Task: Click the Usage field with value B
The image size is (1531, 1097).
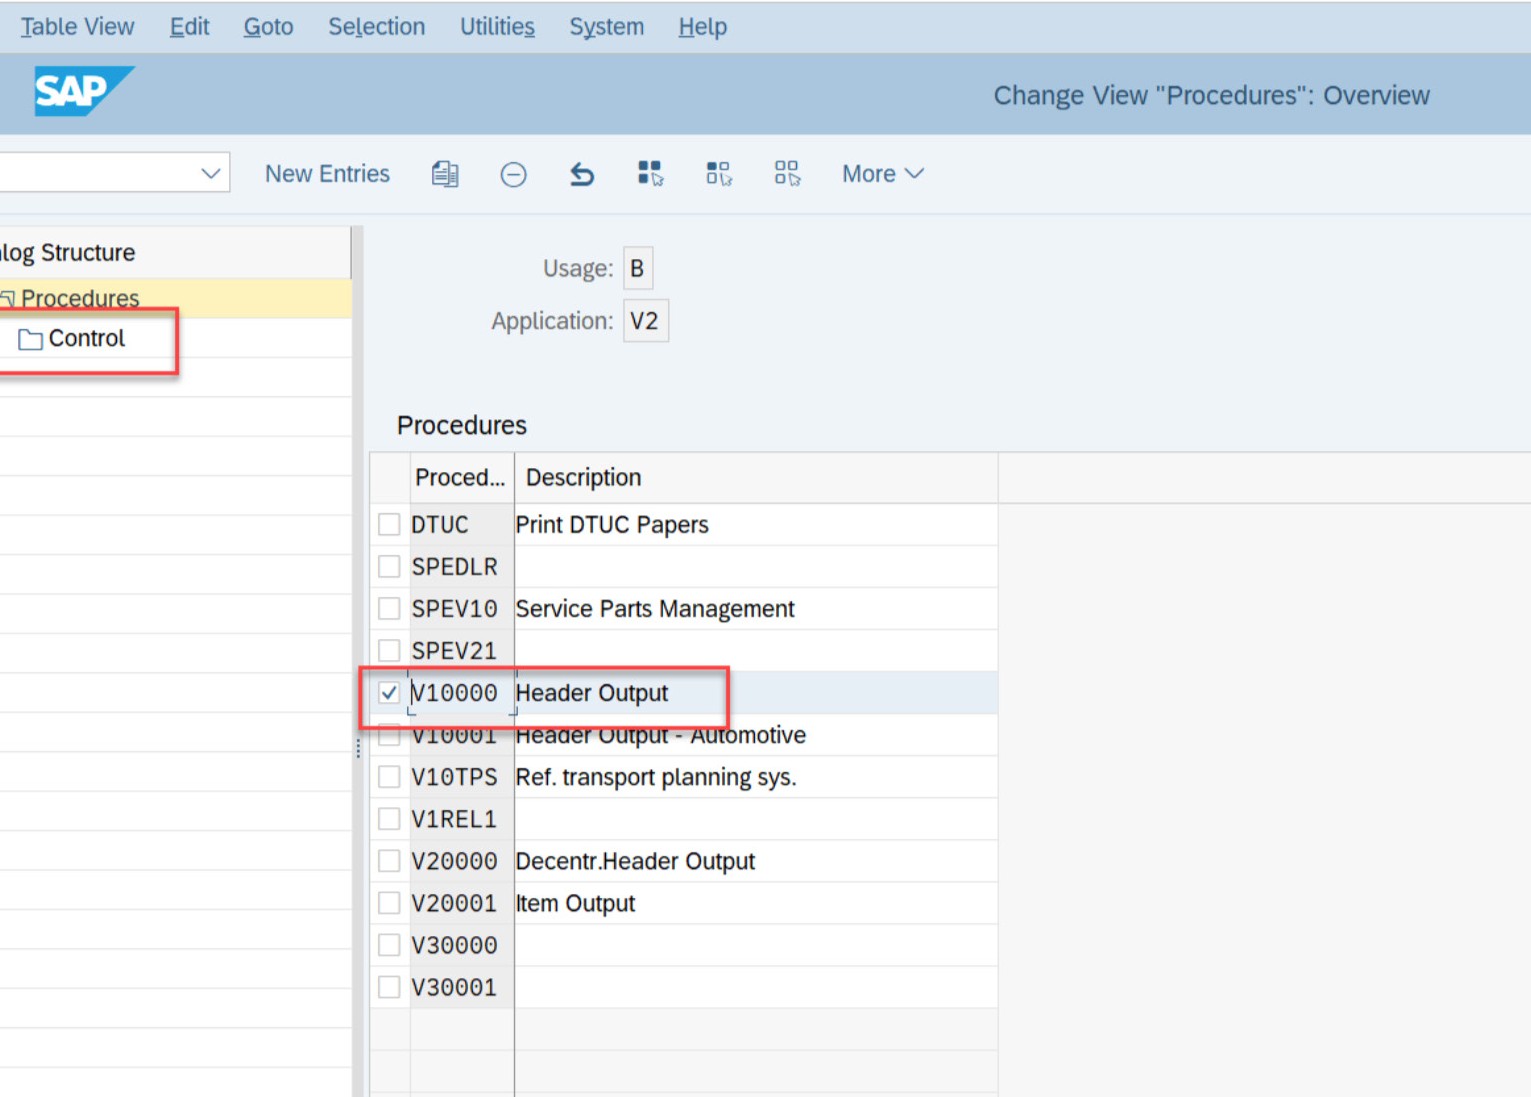Action: coord(637,268)
